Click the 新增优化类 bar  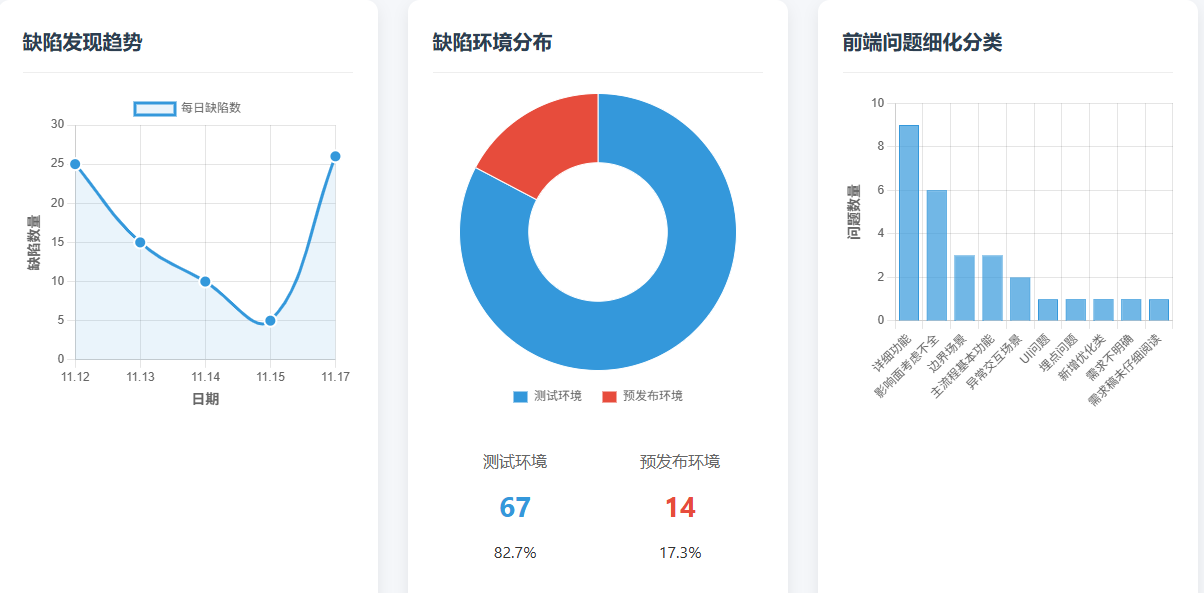1103,310
